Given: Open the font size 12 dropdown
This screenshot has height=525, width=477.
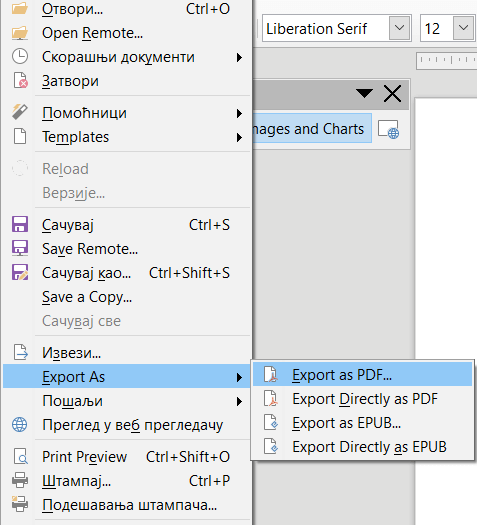Looking at the screenshot, I should coord(463,28).
